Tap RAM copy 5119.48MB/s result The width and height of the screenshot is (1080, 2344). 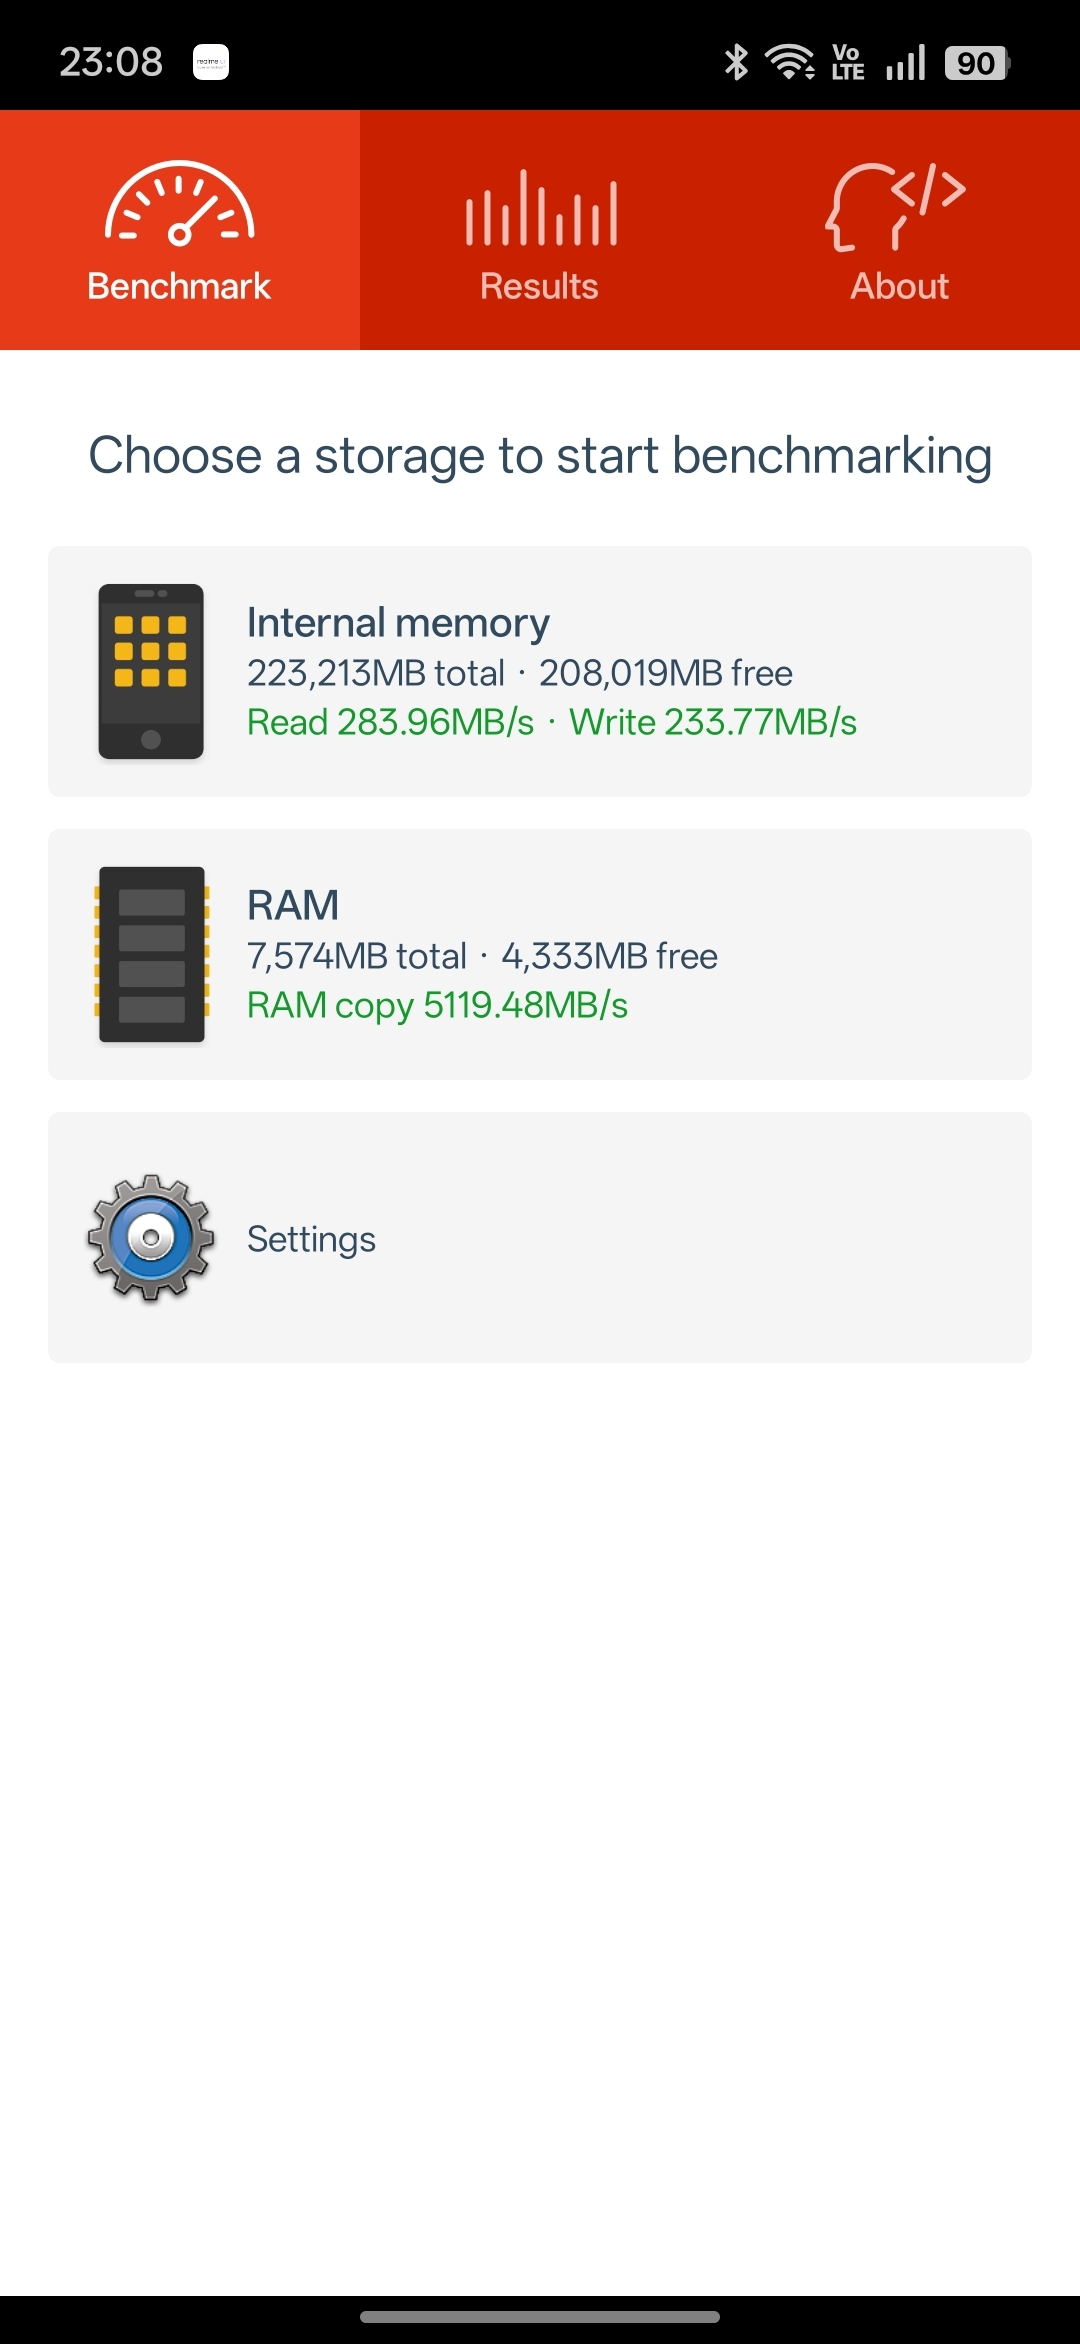pos(437,1005)
